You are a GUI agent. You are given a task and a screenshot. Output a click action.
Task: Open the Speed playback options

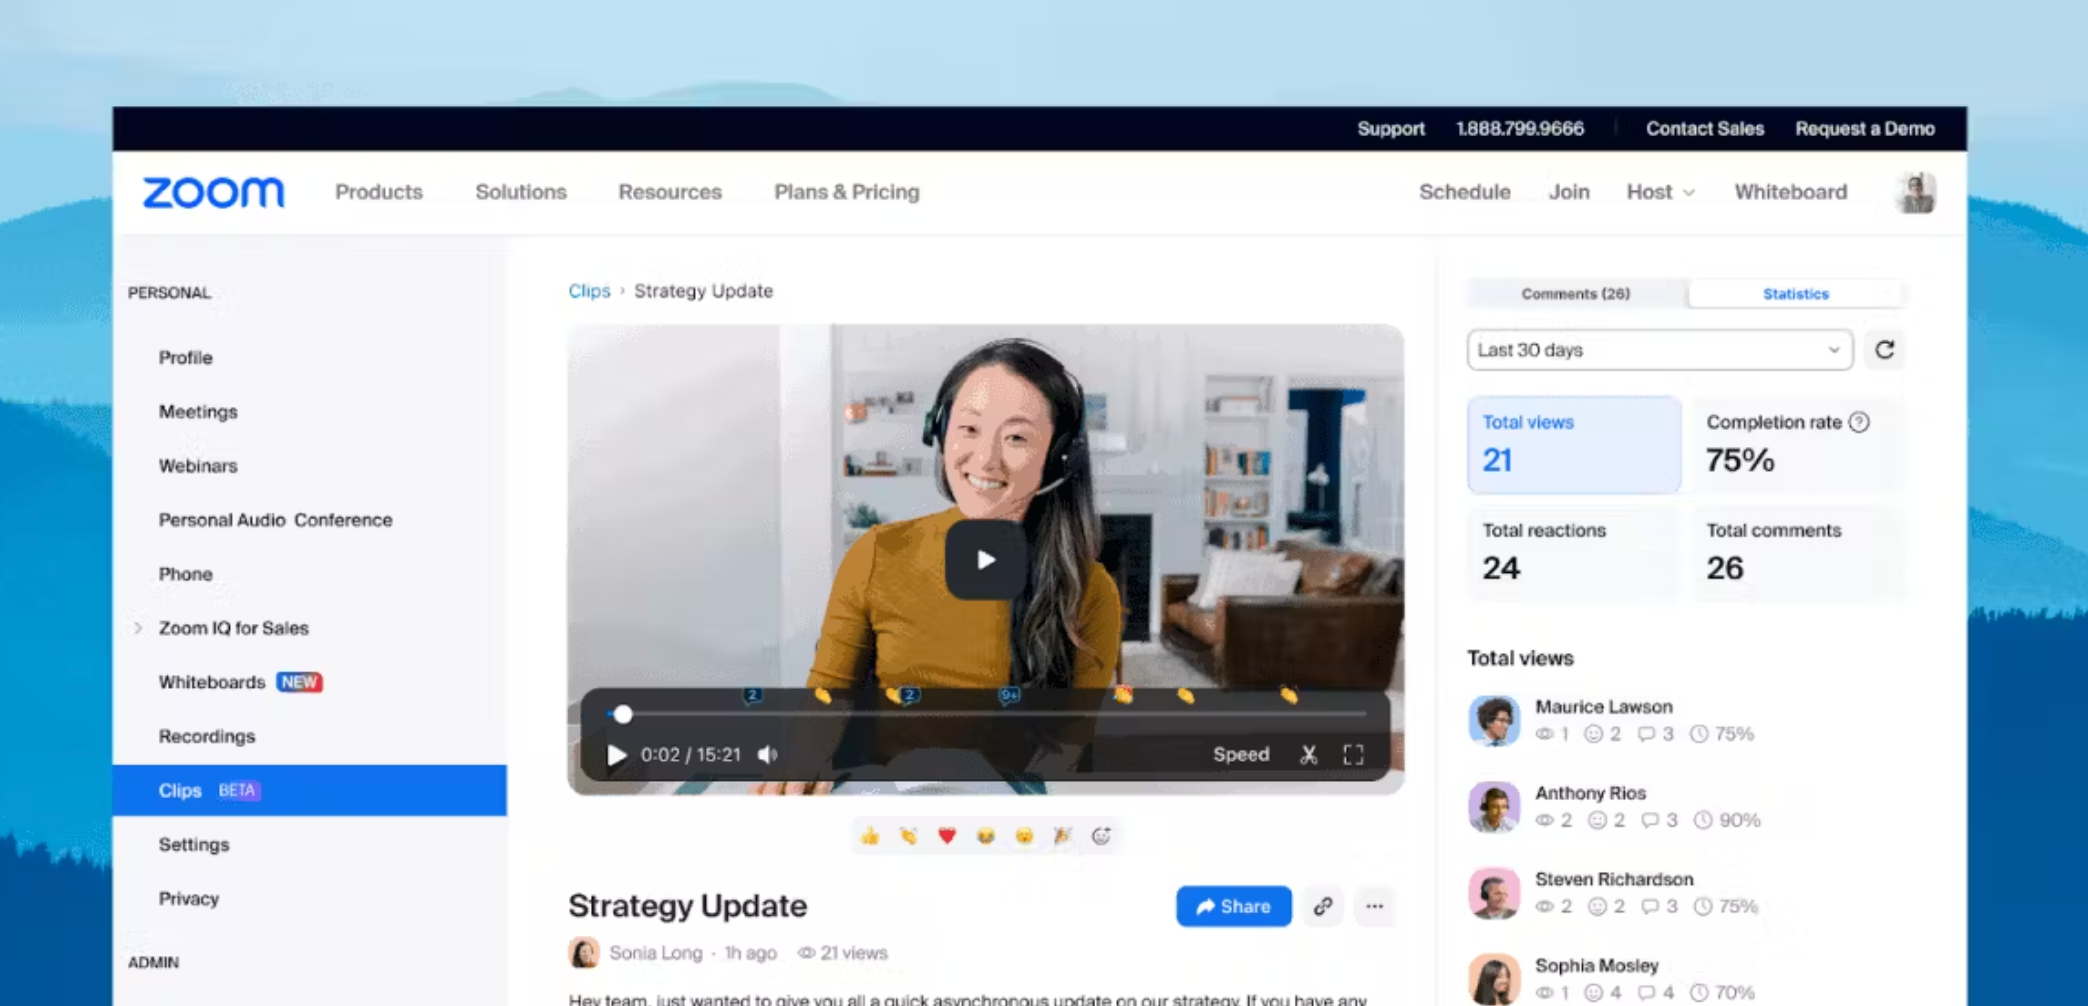pos(1241,755)
